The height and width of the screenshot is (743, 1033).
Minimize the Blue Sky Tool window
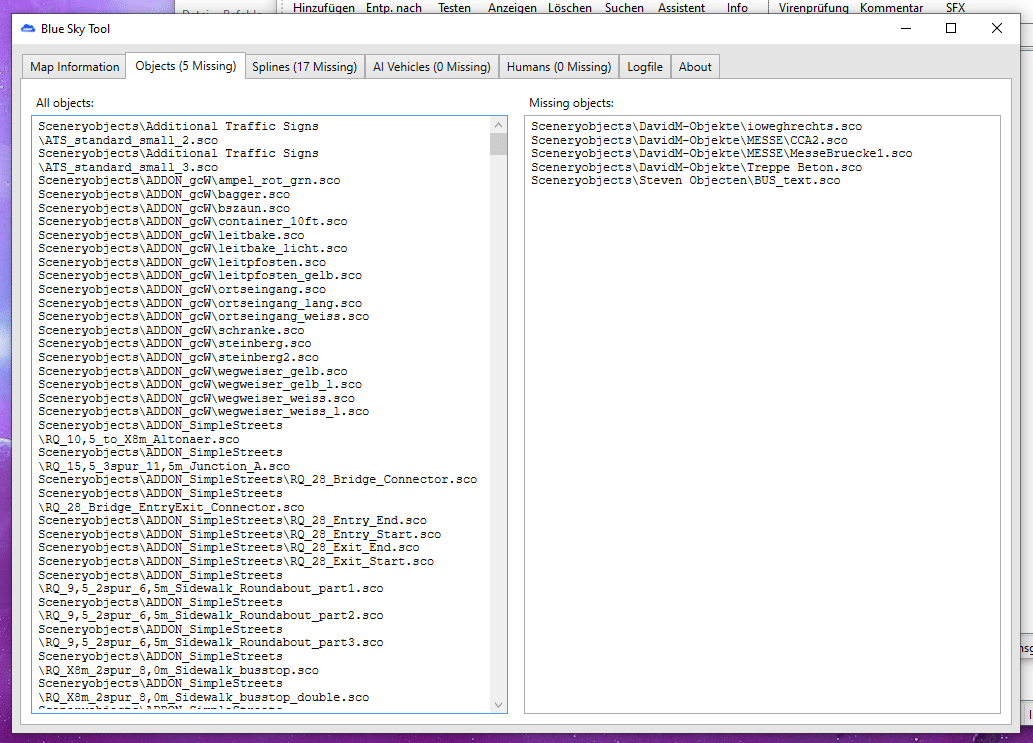(x=906, y=28)
